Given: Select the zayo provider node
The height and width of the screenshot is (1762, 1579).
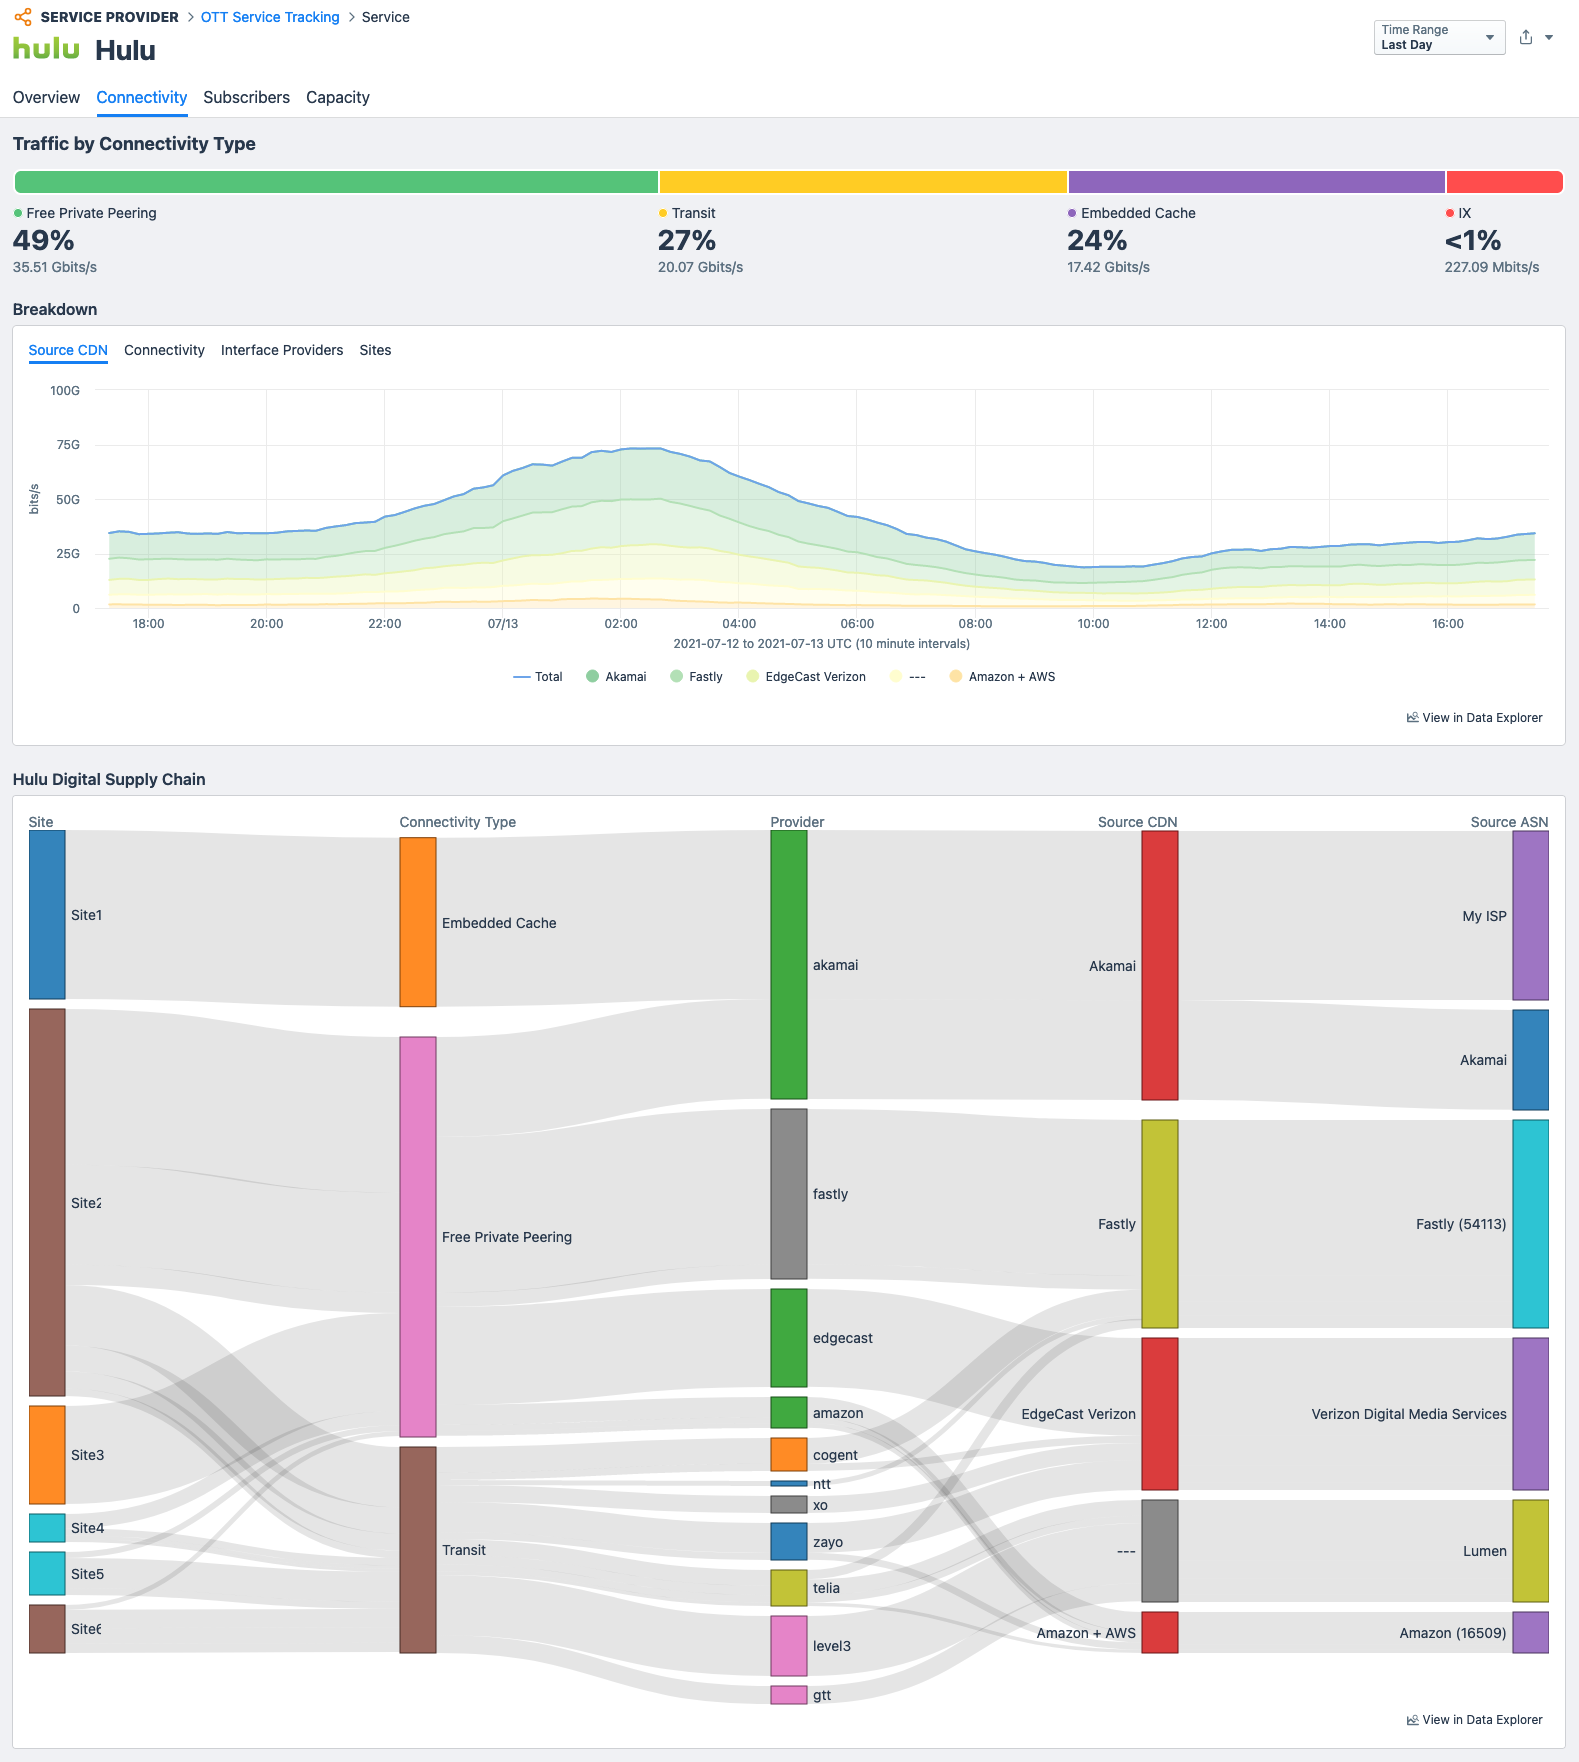Looking at the screenshot, I should coord(789,1541).
